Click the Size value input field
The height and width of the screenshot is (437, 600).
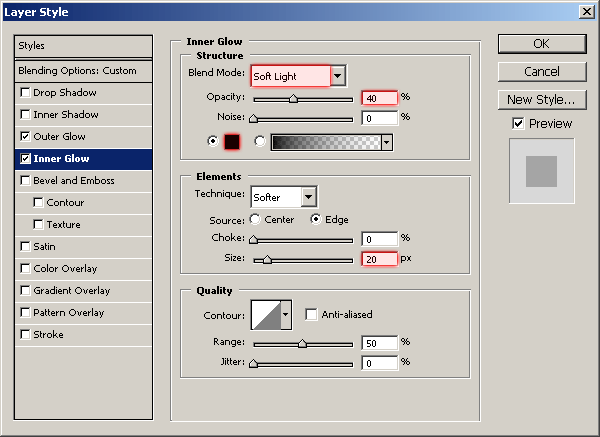379,259
